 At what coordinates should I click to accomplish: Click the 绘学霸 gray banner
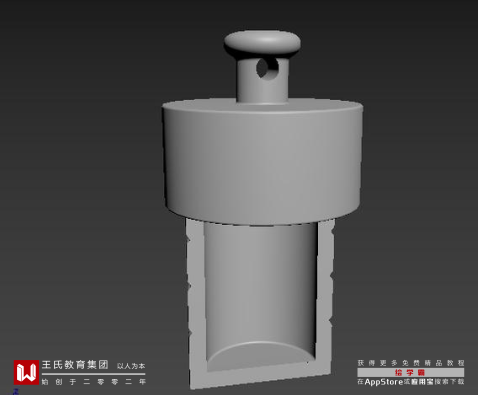click(411, 372)
